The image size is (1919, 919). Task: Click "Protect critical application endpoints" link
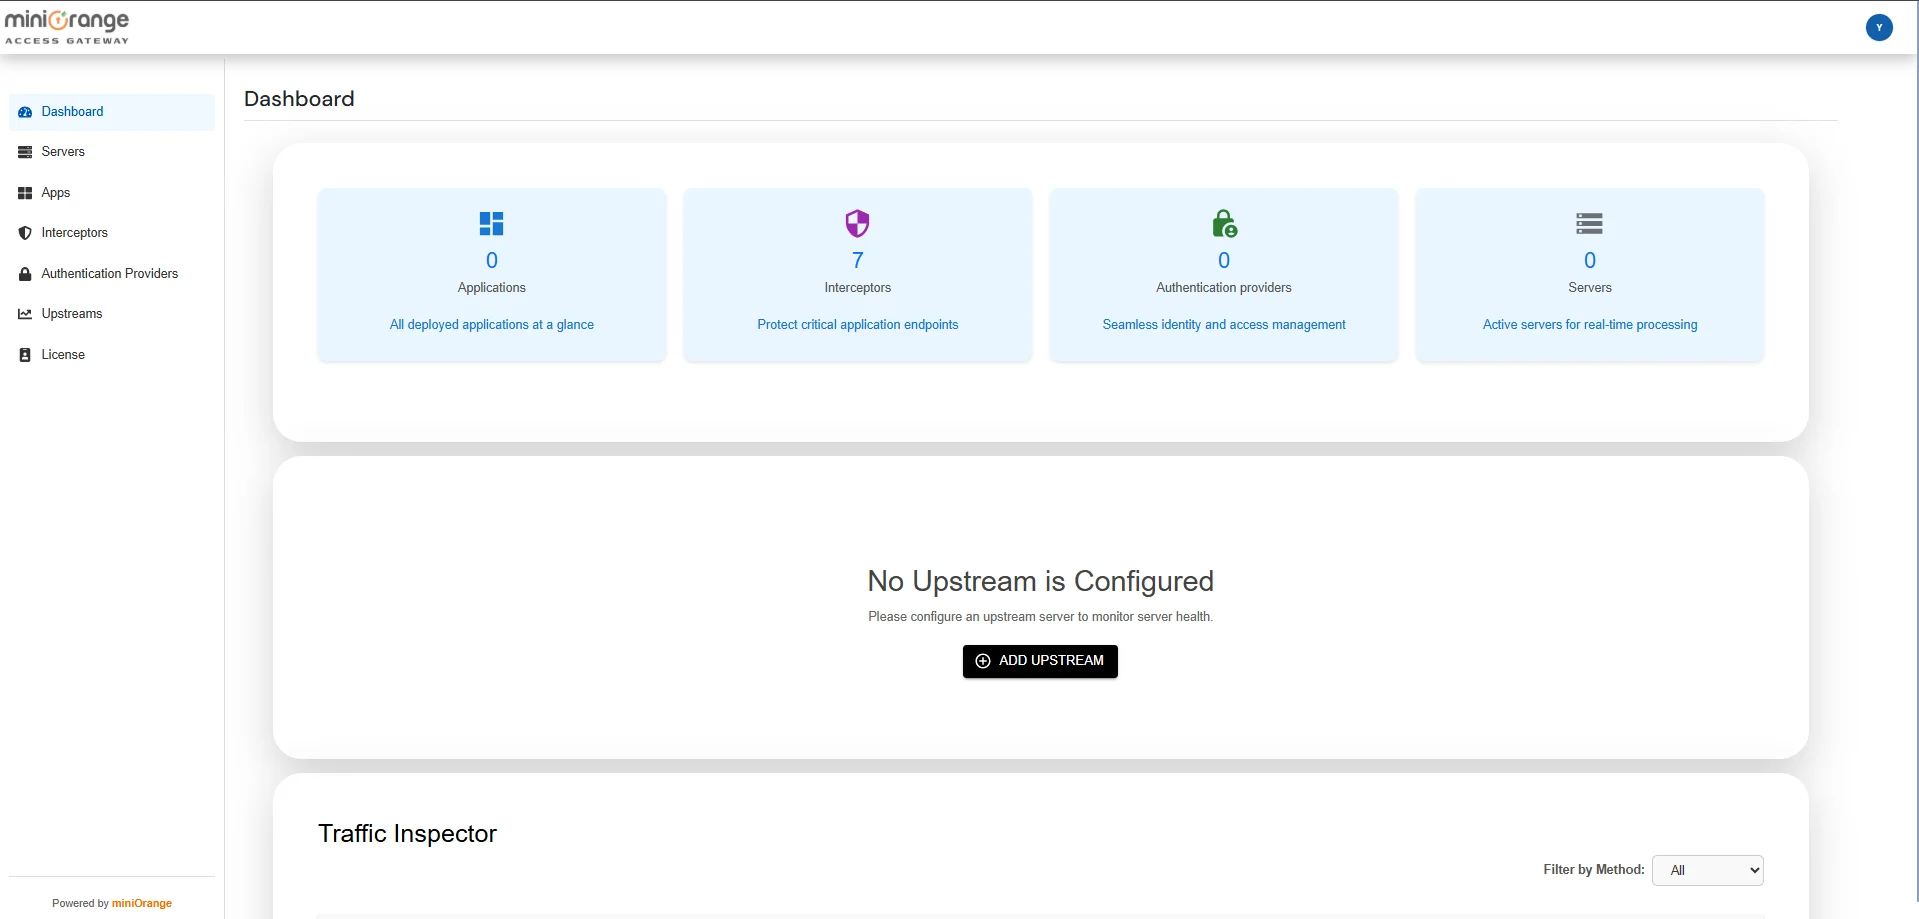coord(857,324)
